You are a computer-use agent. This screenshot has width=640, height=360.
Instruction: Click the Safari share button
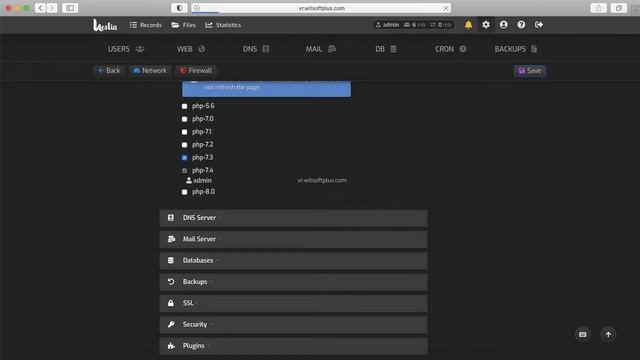(598, 8)
